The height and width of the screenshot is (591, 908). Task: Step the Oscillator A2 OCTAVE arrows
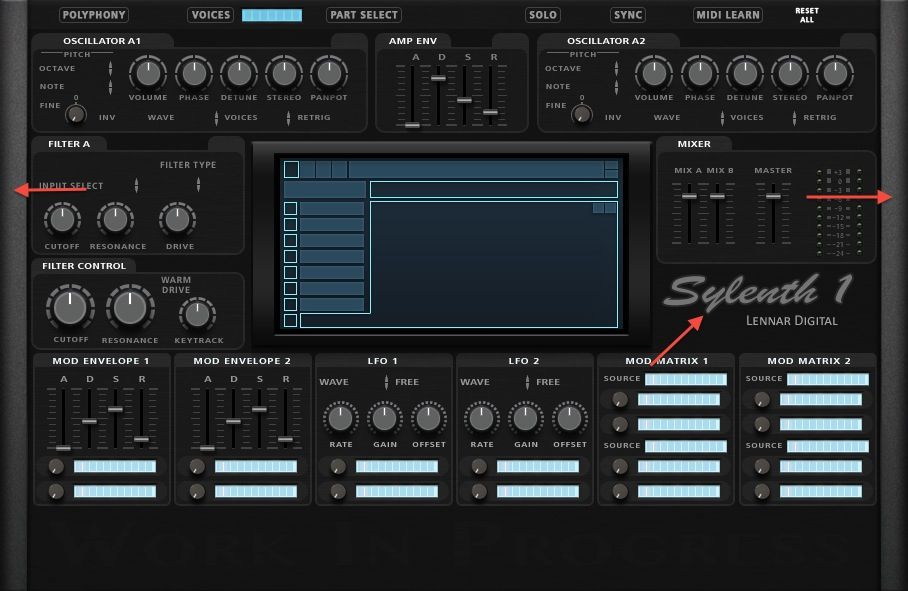[x=616, y=68]
